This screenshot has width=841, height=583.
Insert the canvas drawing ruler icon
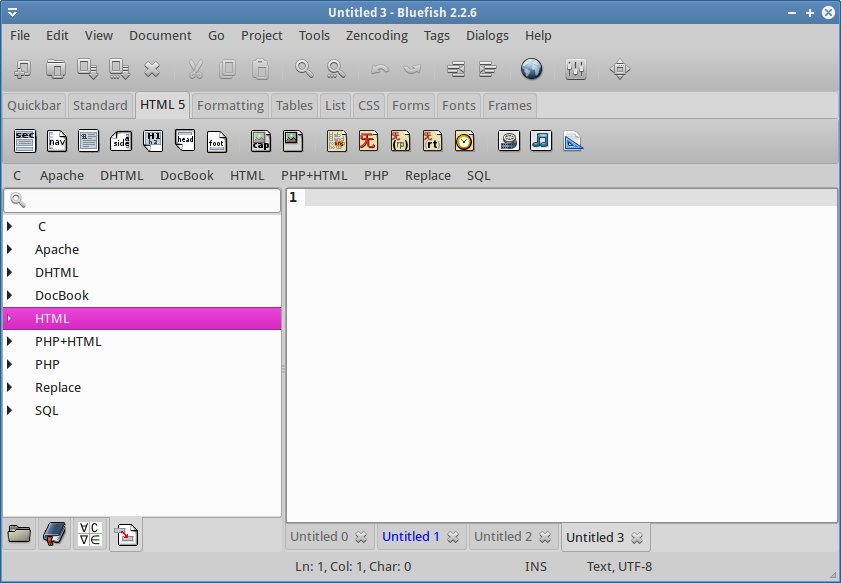[x=573, y=141]
